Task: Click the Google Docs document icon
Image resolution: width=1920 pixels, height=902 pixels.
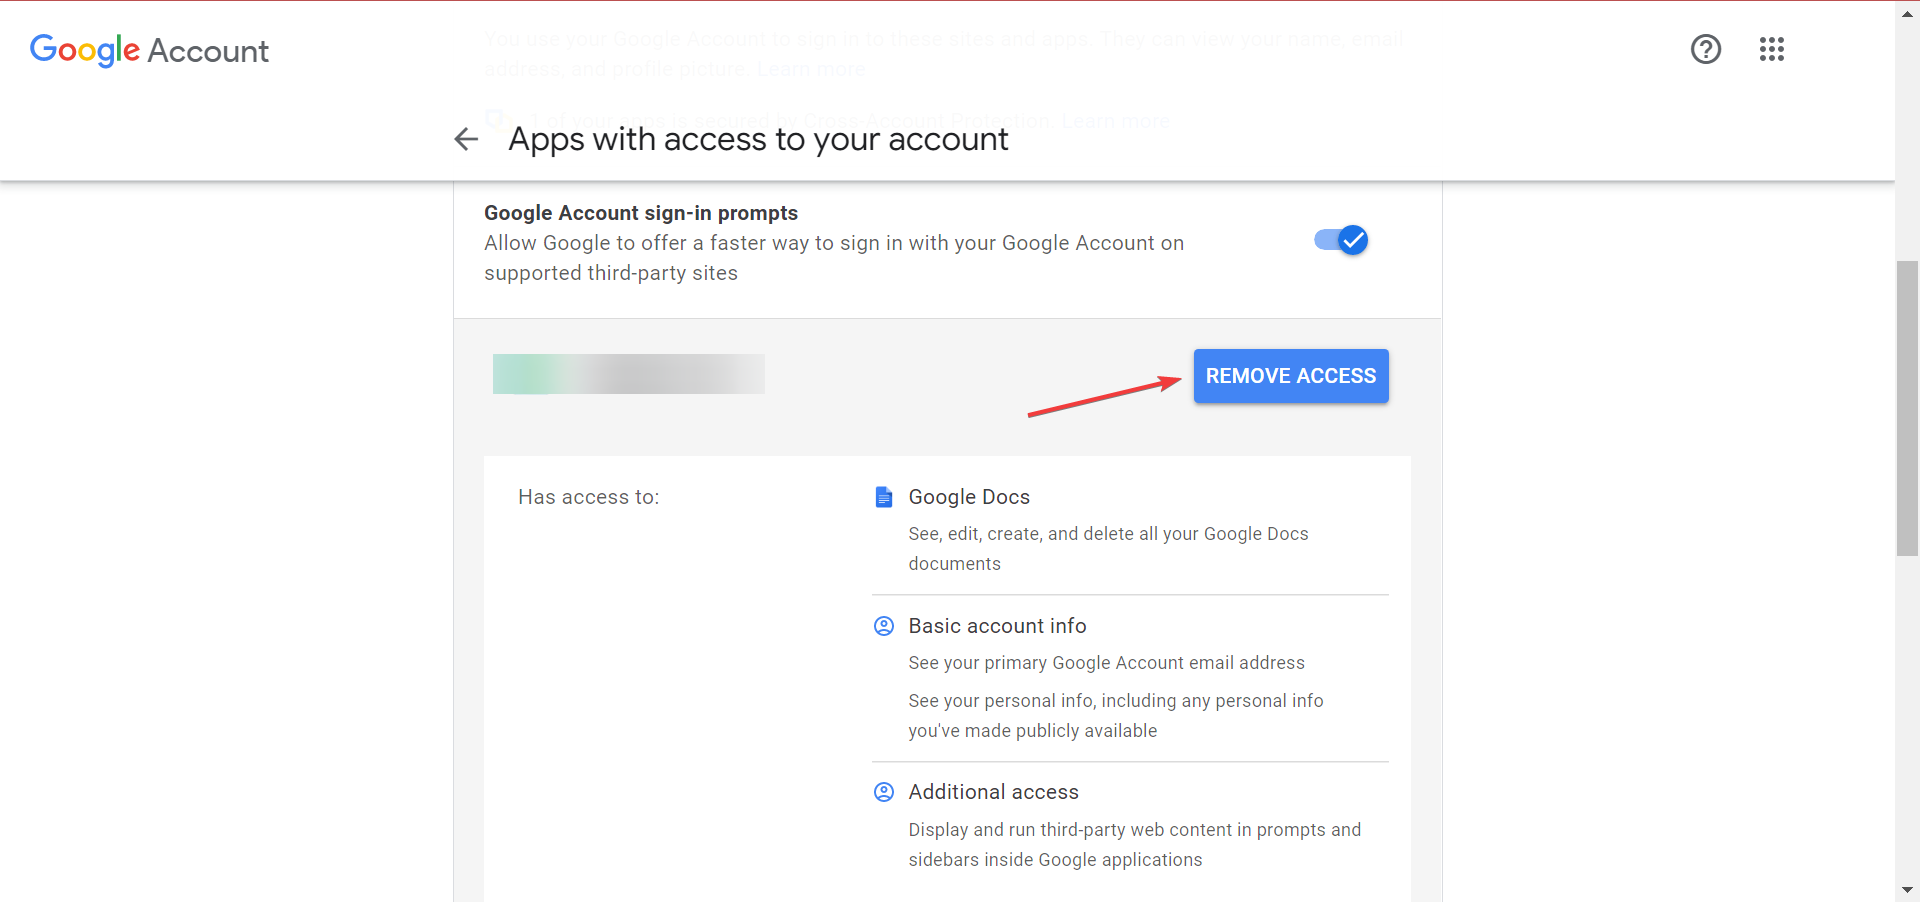Action: 883,496
